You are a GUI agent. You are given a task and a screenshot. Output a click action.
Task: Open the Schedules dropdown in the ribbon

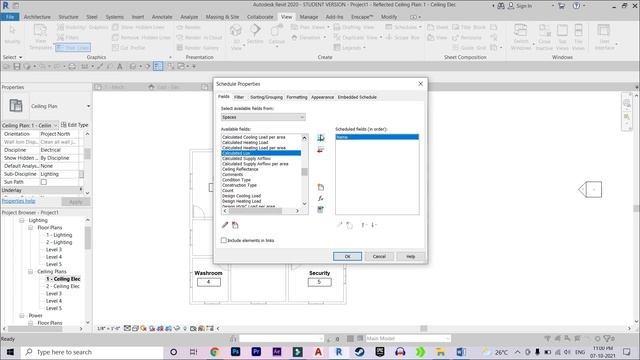(x=404, y=27)
